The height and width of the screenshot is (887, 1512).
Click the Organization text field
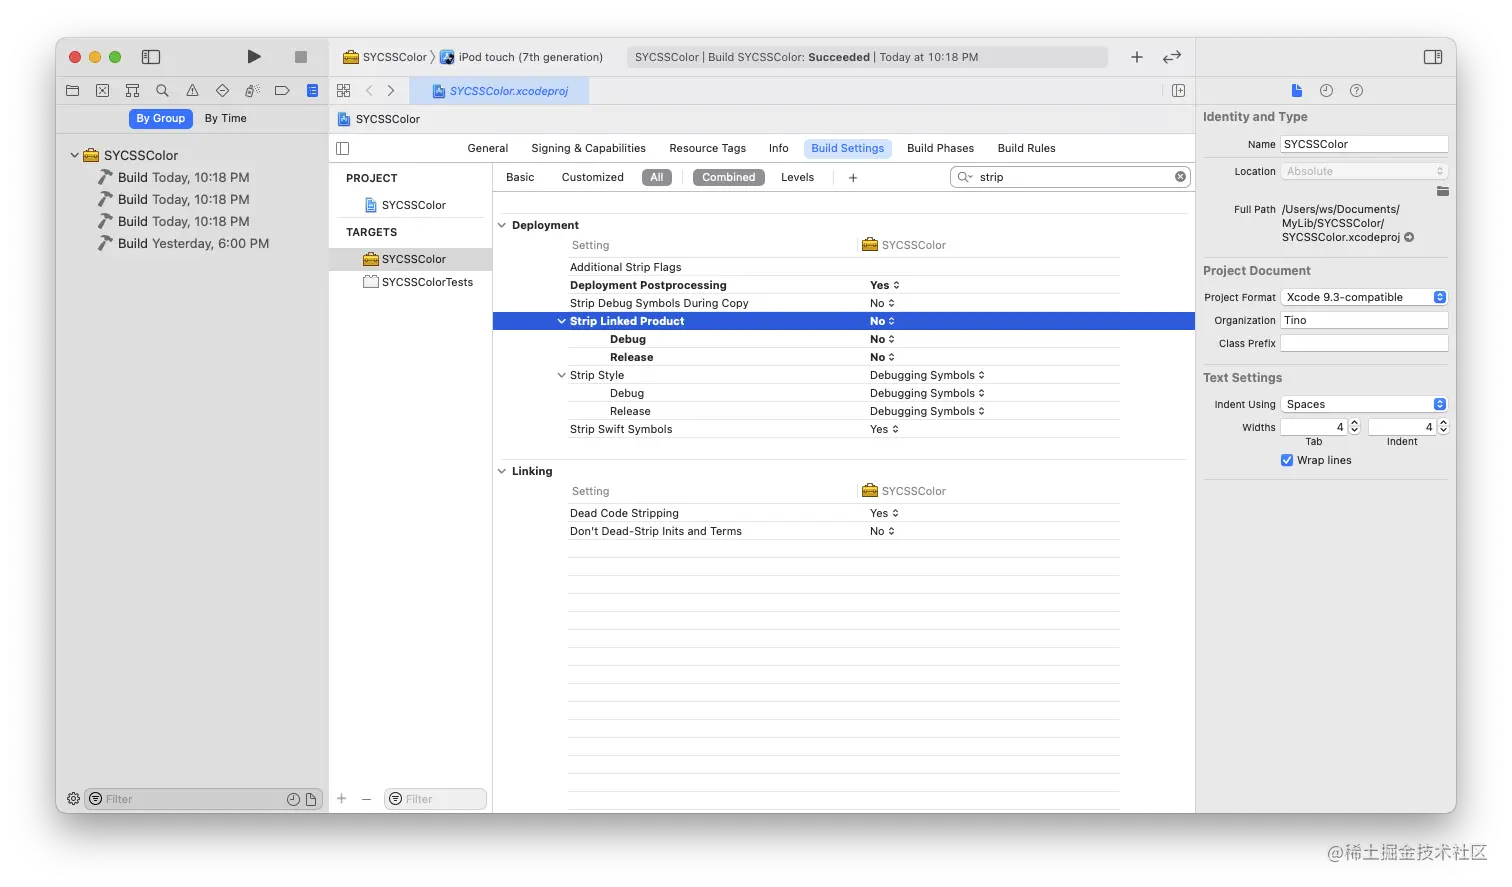pyautogui.click(x=1364, y=320)
